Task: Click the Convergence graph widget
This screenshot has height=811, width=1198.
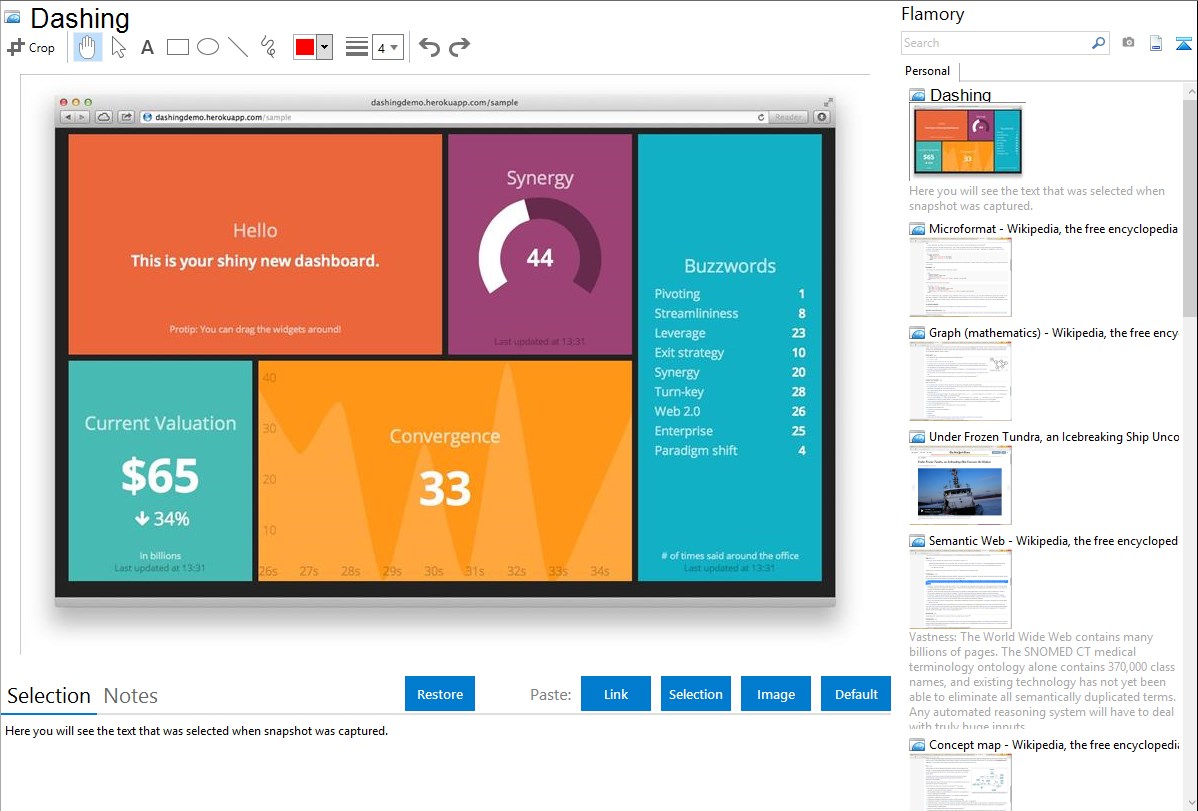Action: tap(445, 471)
